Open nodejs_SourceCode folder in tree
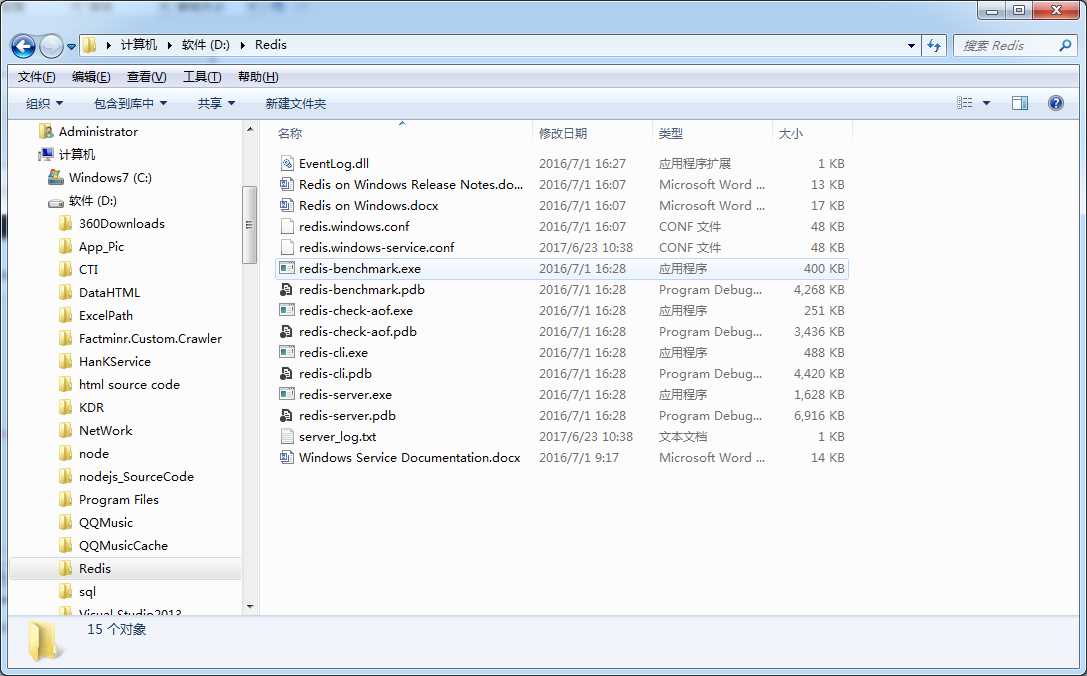 point(136,476)
